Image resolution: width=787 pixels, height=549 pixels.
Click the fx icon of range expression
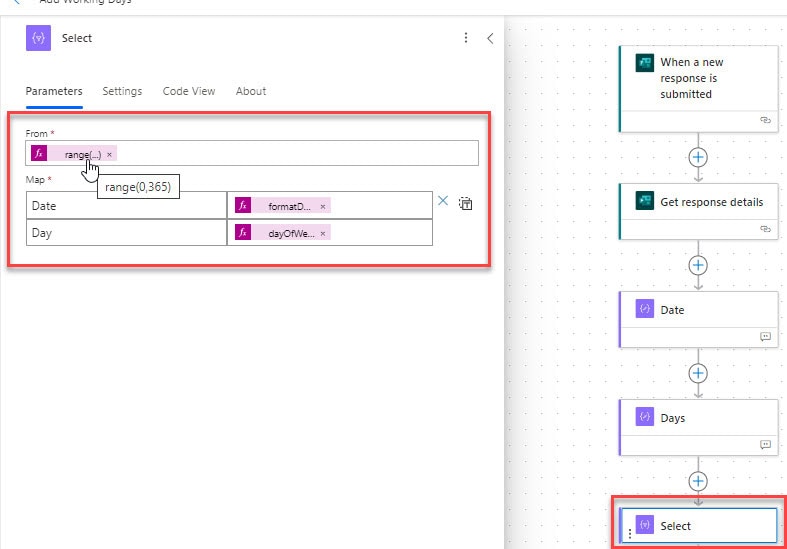(x=39, y=153)
